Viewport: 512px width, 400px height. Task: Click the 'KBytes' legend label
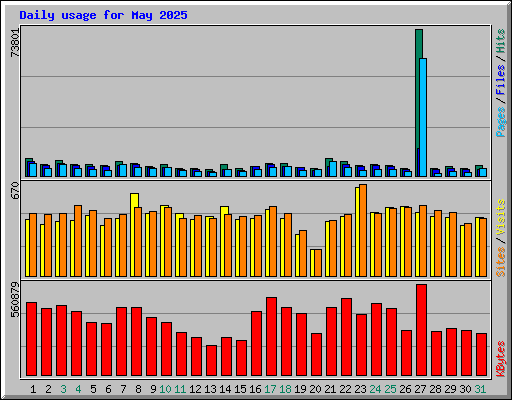501,359
